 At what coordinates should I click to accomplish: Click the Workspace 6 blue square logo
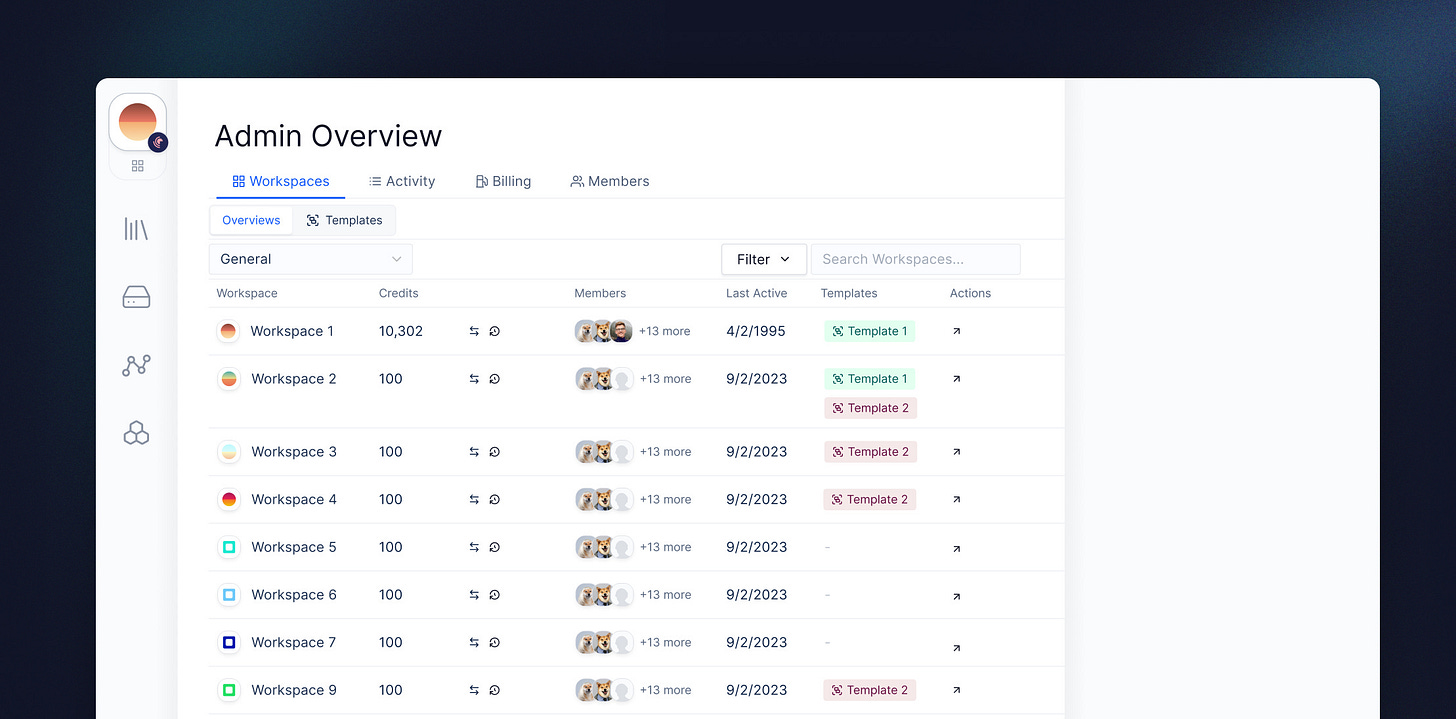[x=229, y=595]
